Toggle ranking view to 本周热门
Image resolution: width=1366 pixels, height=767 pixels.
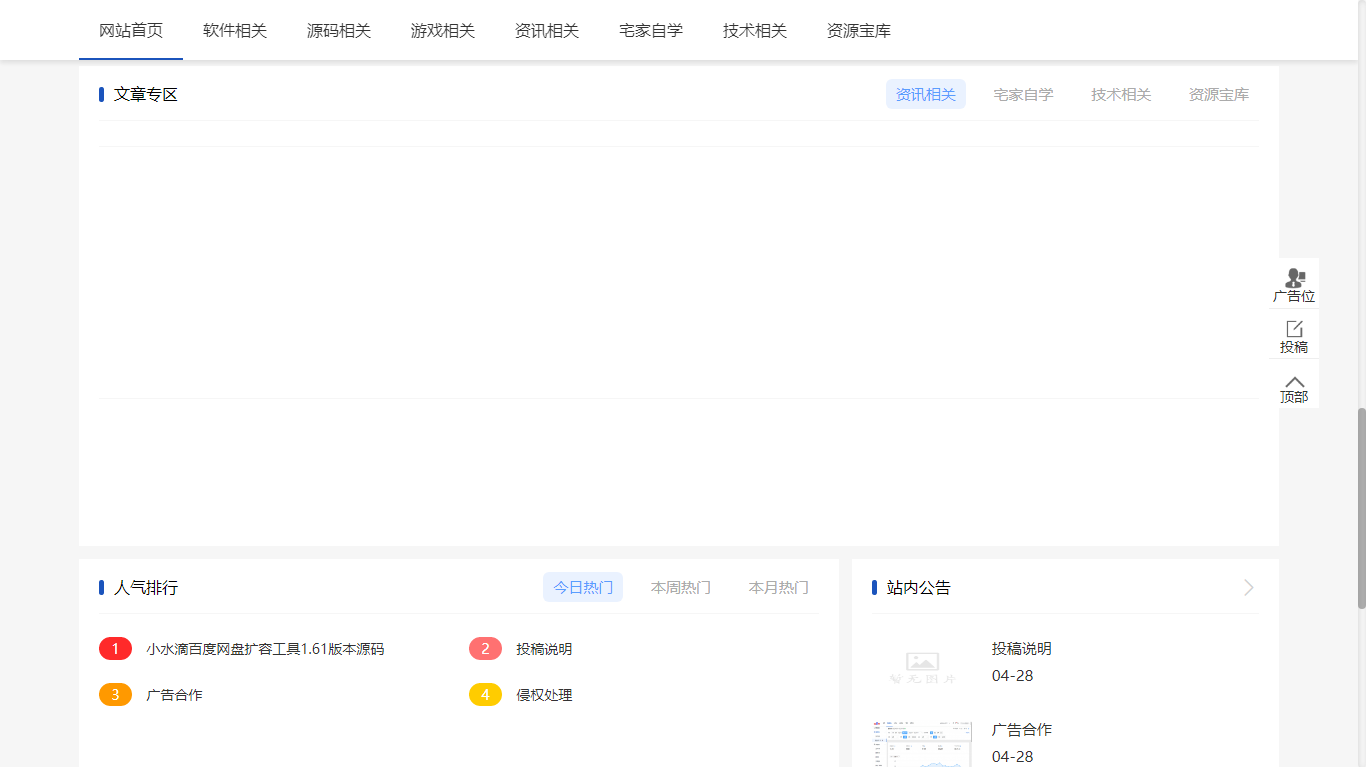pyautogui.click(x=680, y=587)
